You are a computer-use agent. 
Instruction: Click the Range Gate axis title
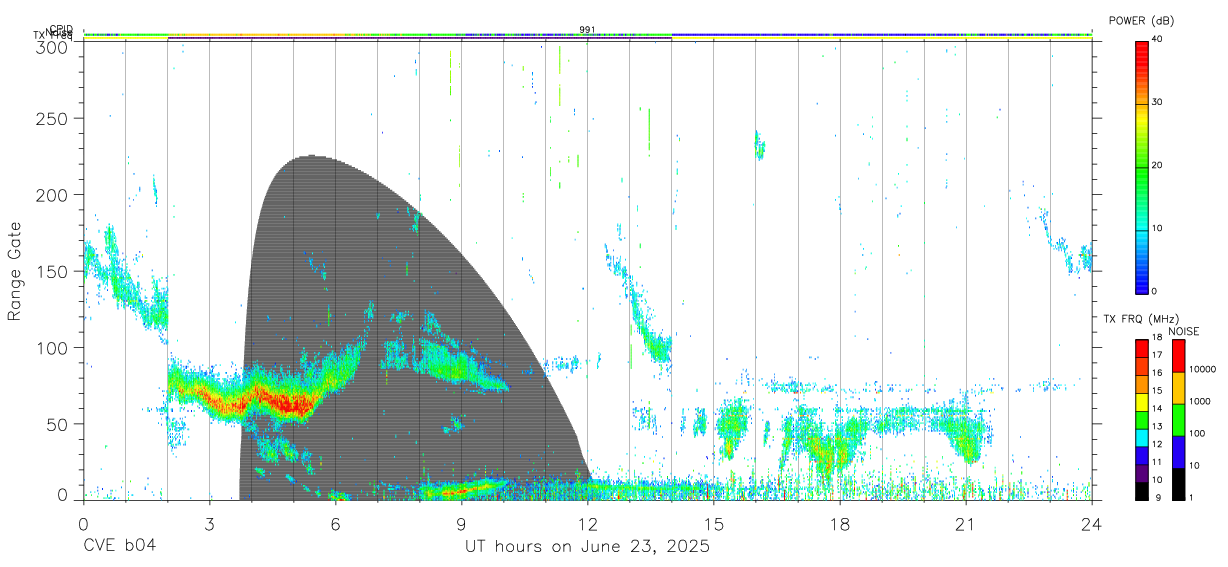tap(15, 271)
